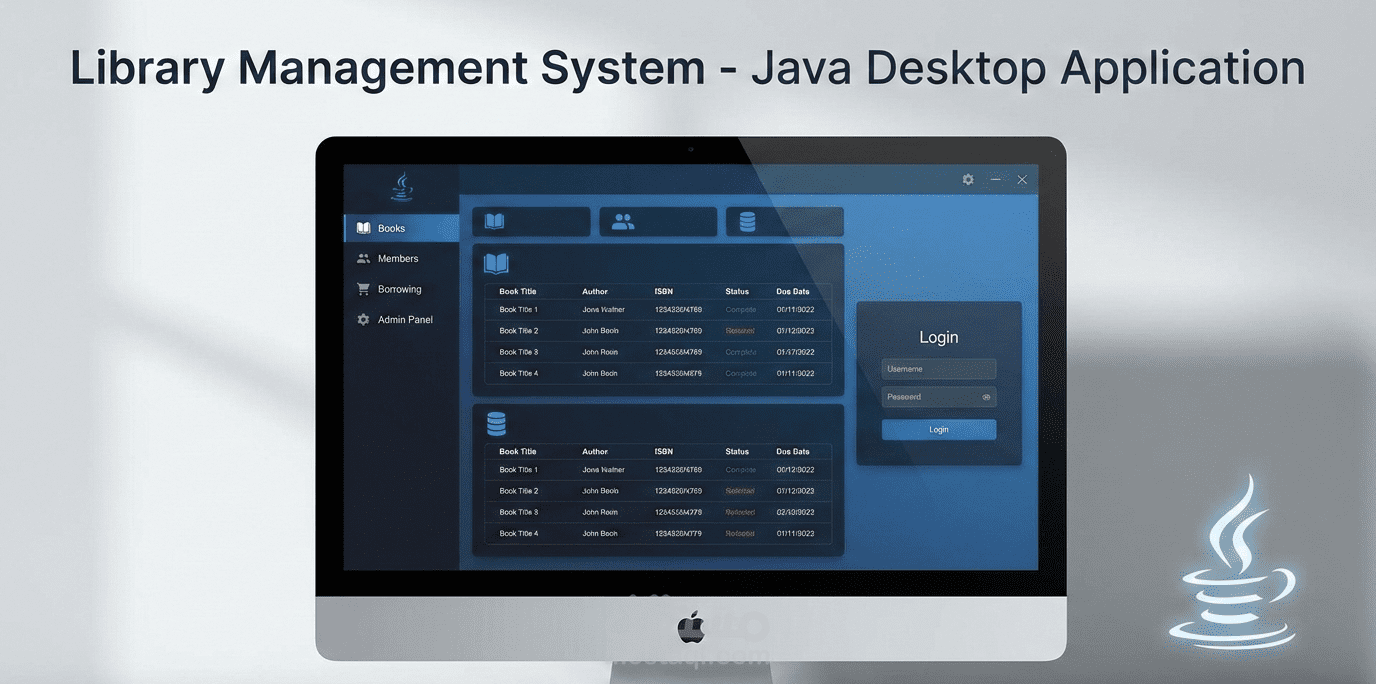Select Book Title 2 in the books table
This screenshot has height=684, width=1376.
[518, 330]
